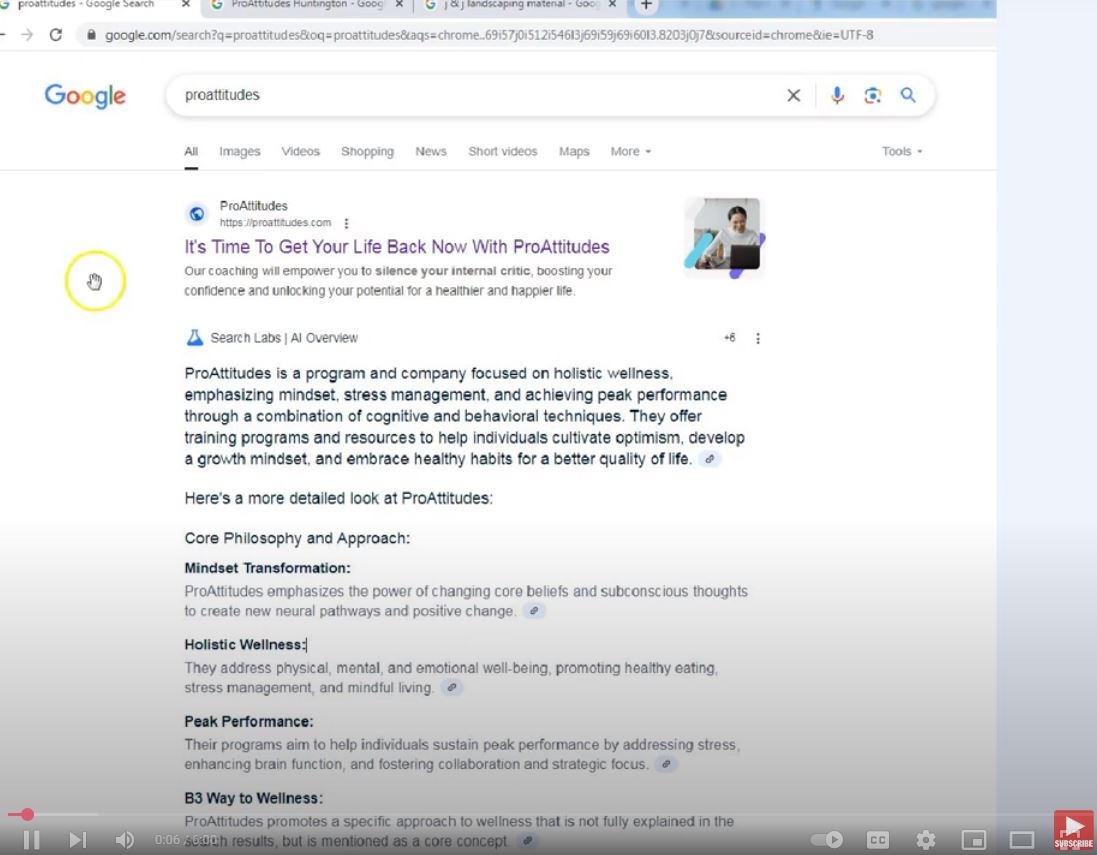This screenshot has width=1097, height=855.
Task: Open Maps results
Action: coord(574,152)
